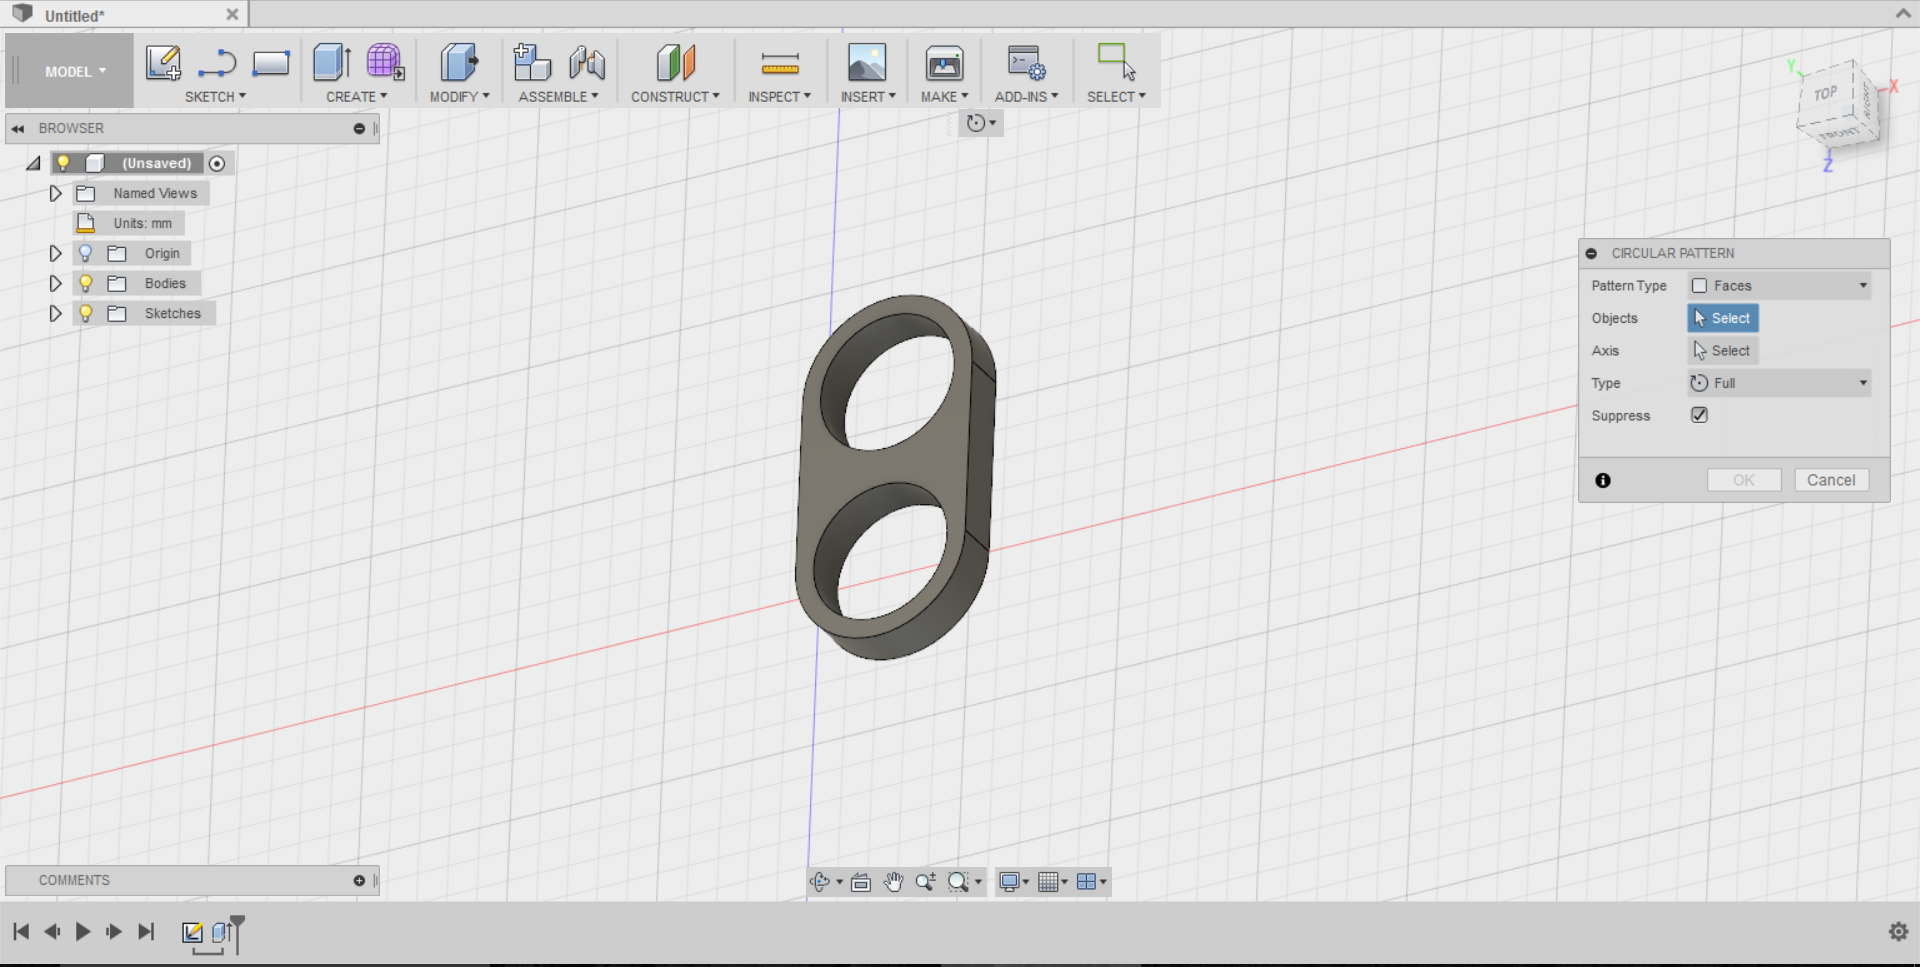Play the timeline
1920x967 pixels.
(x=83, y=932)
